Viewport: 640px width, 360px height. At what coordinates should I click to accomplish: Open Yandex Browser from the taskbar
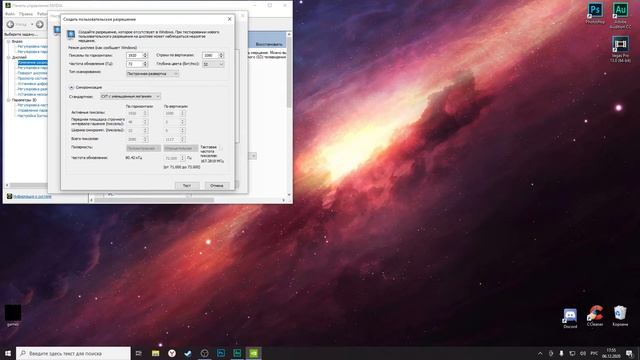[x=172, y=353]
